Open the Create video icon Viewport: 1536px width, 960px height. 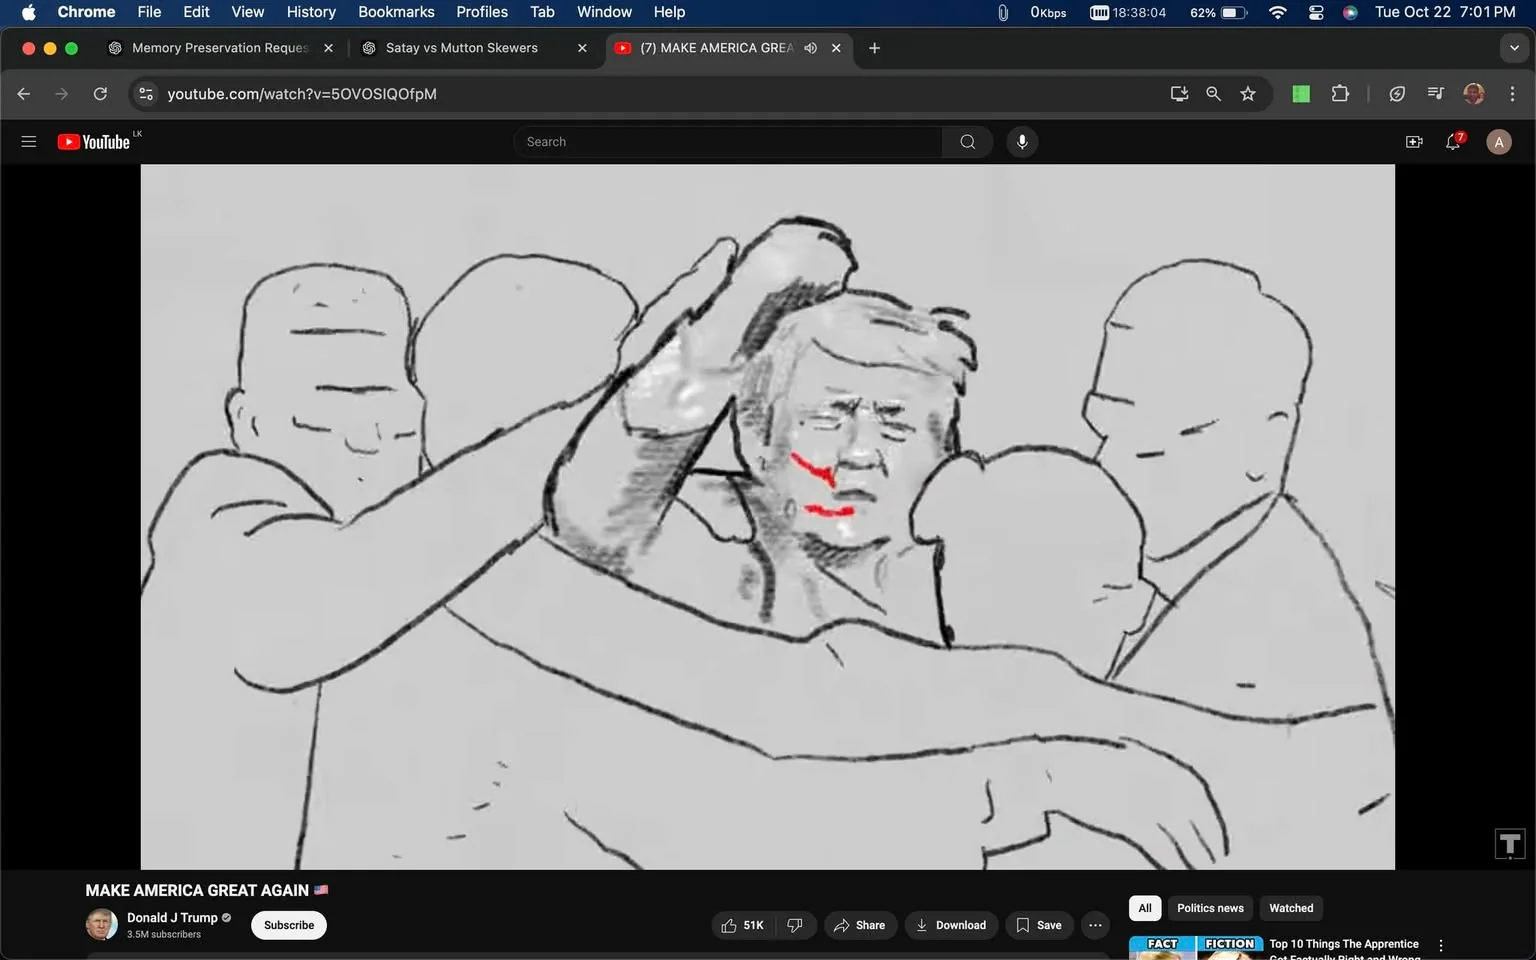(1414, 142)
